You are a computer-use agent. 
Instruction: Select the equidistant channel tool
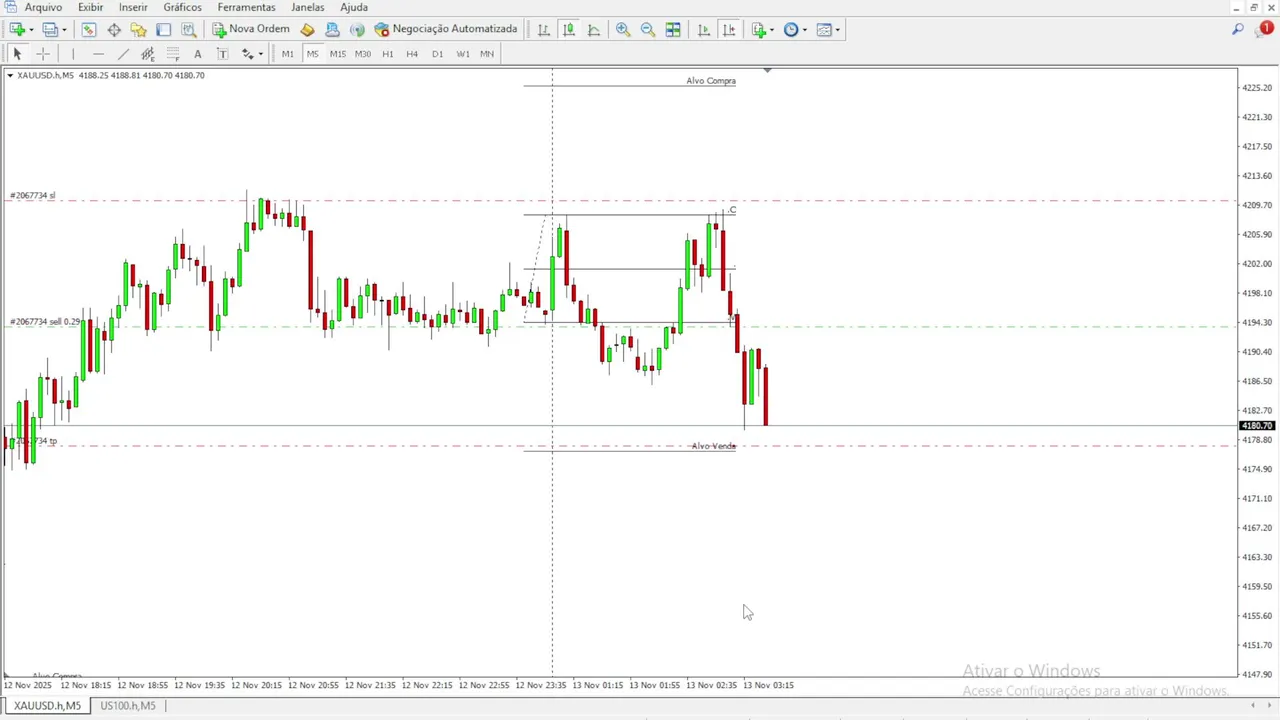click(x=148, y=54)
